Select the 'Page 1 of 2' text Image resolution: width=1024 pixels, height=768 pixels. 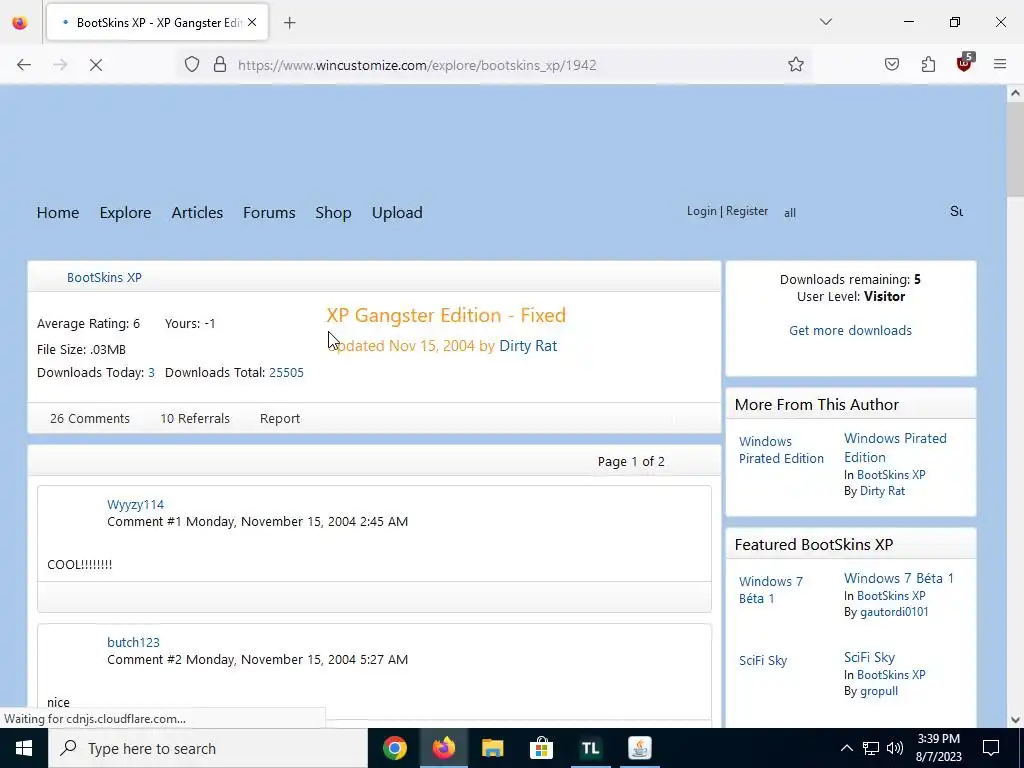[631, 462]
